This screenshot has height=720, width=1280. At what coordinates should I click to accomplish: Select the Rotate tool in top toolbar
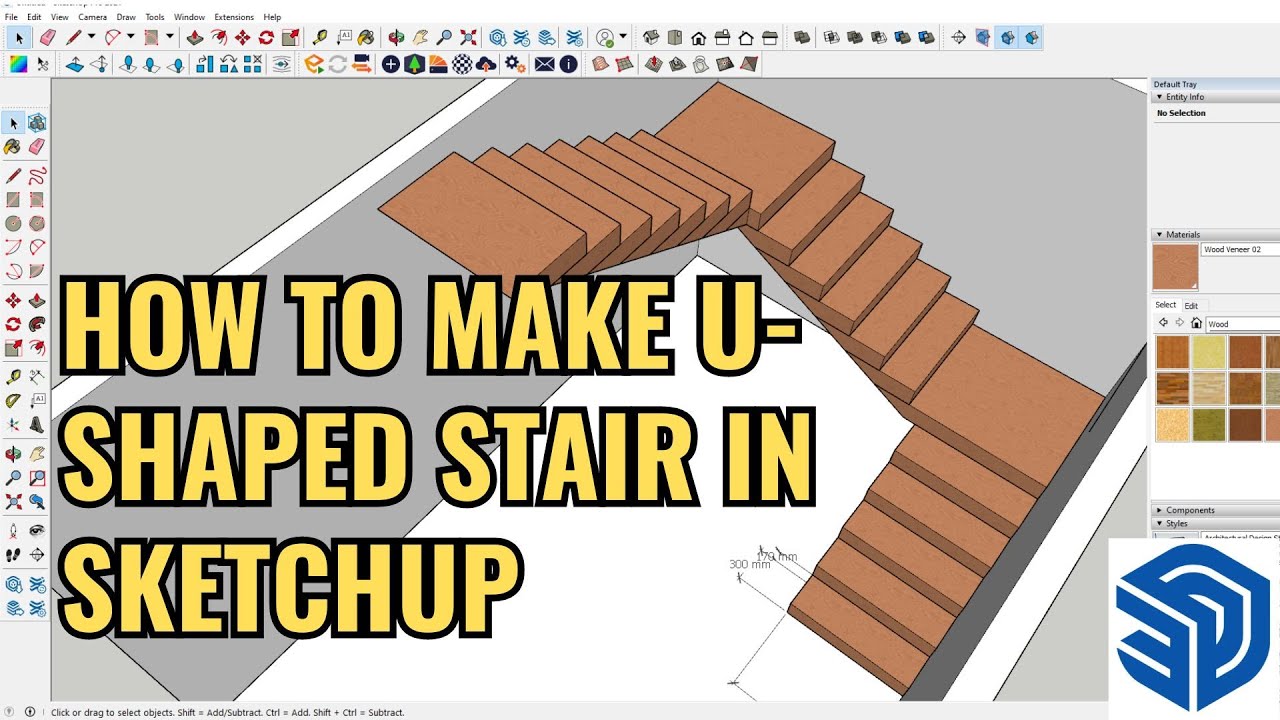click(266, 38)
